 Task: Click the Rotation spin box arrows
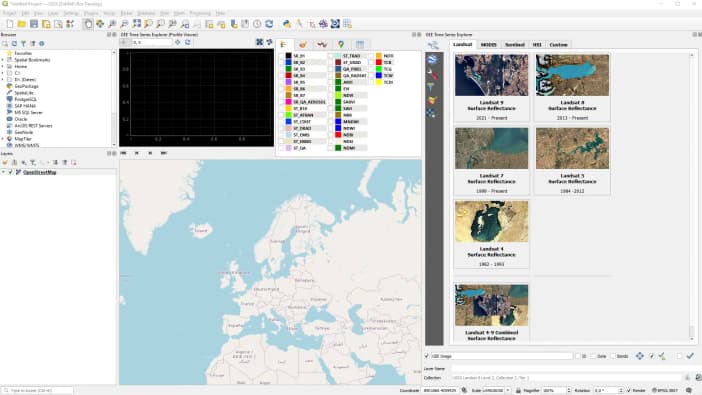pos(621,391)
